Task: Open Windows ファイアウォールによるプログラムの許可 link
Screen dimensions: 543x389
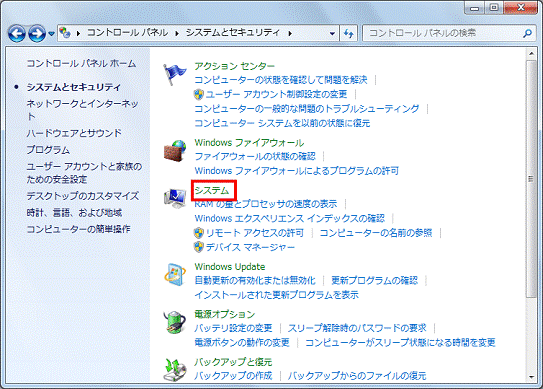Action: tap(296, 171)
